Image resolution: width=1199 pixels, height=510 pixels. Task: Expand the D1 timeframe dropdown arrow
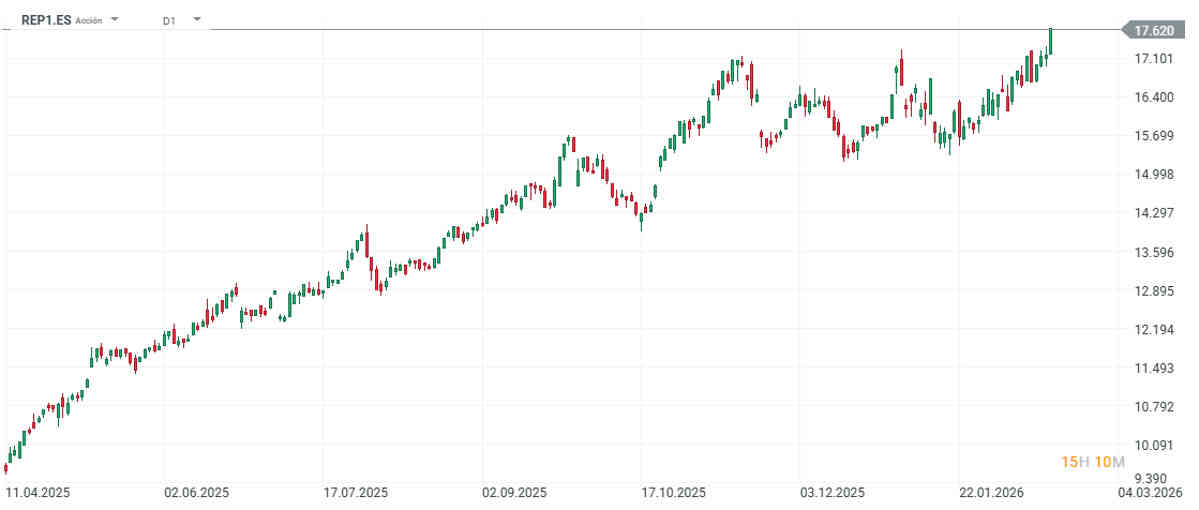click(x=196, y=19)
